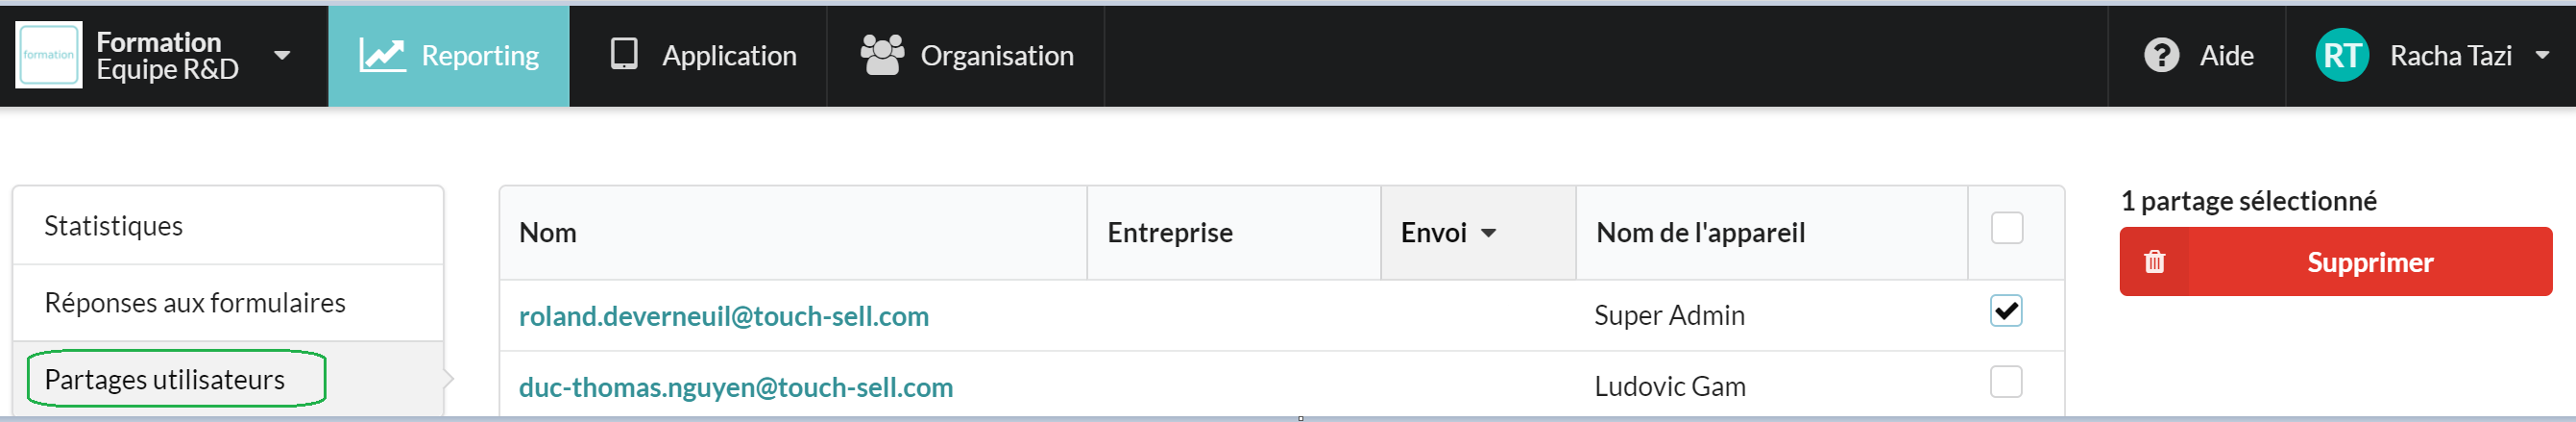Image resolution: width=2576 pixels, height=422 pixels.
Task: Click the RT user avatar
Action: [2342, 55]
